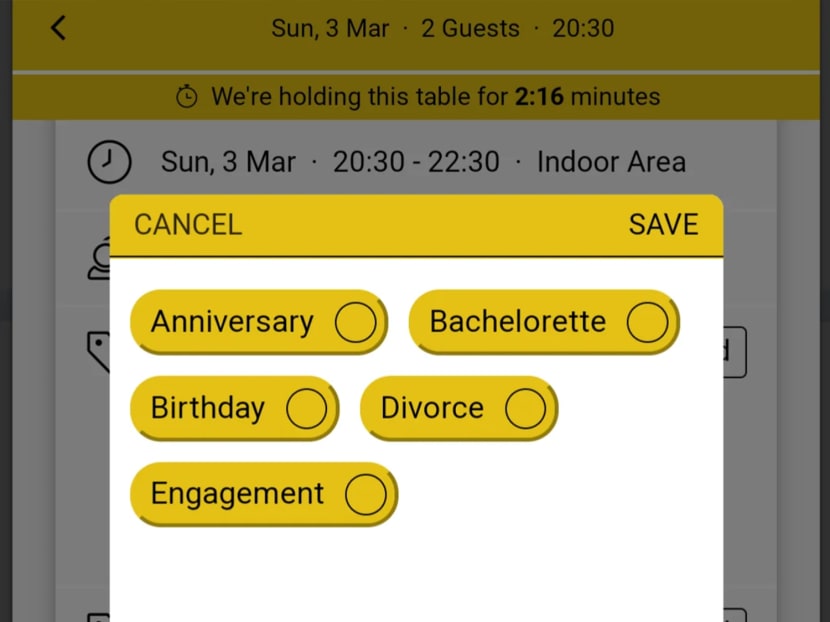Viewport: 830px width, 622px height.
Task: Save the selected occasion
Action: tap(663, 224)
